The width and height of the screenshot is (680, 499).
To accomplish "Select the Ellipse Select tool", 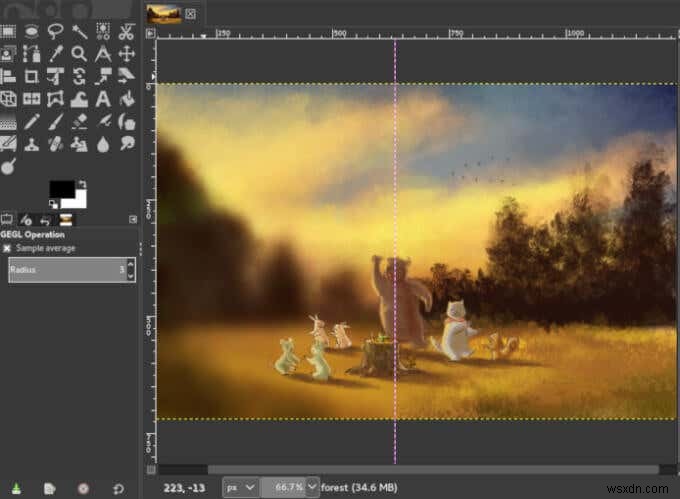I will 31,32.
